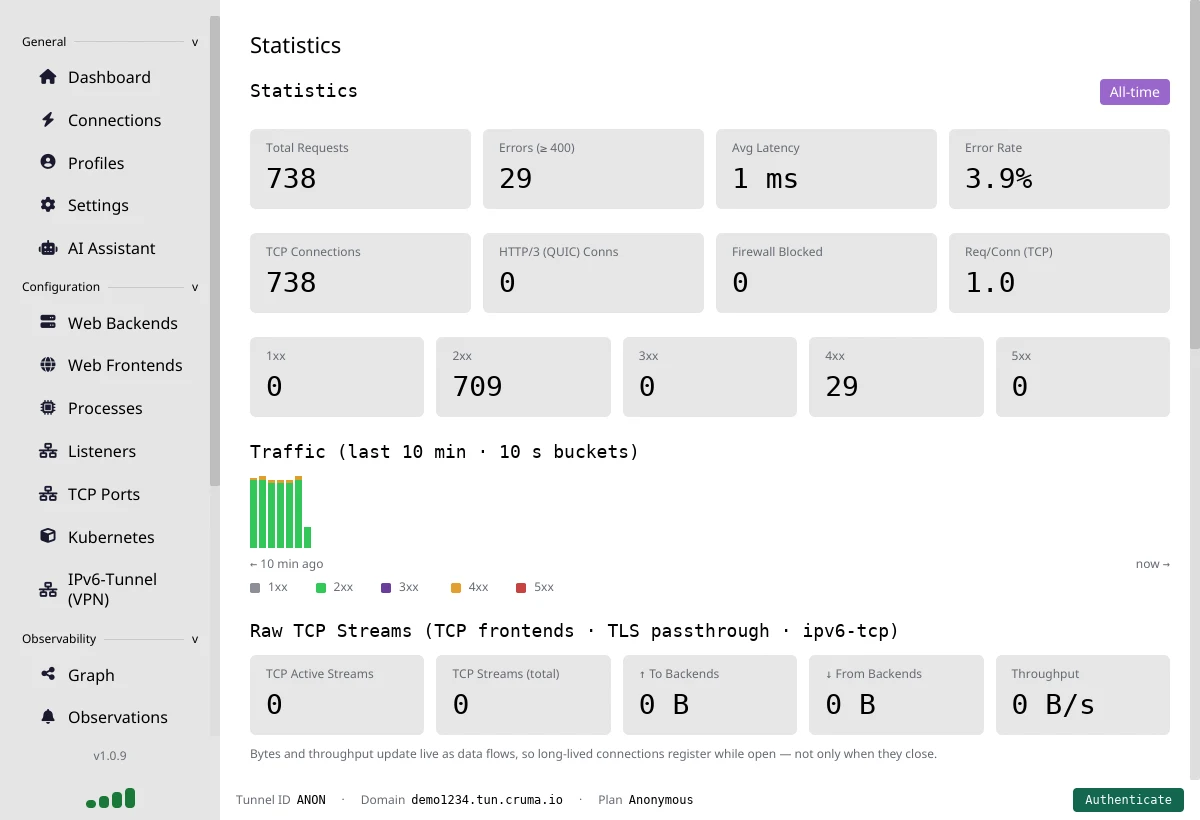Click the main page vertical scrollbar
The width and height of the screenshot is (1200, 820).
point(1194,174)
